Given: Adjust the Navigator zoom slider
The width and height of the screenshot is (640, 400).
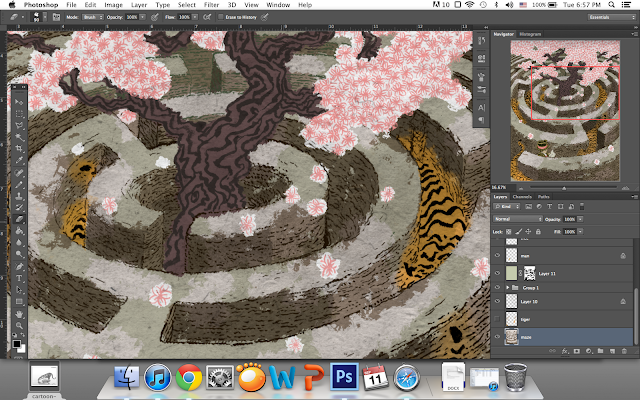Looking at the screenshot, I should click(564, 188).
